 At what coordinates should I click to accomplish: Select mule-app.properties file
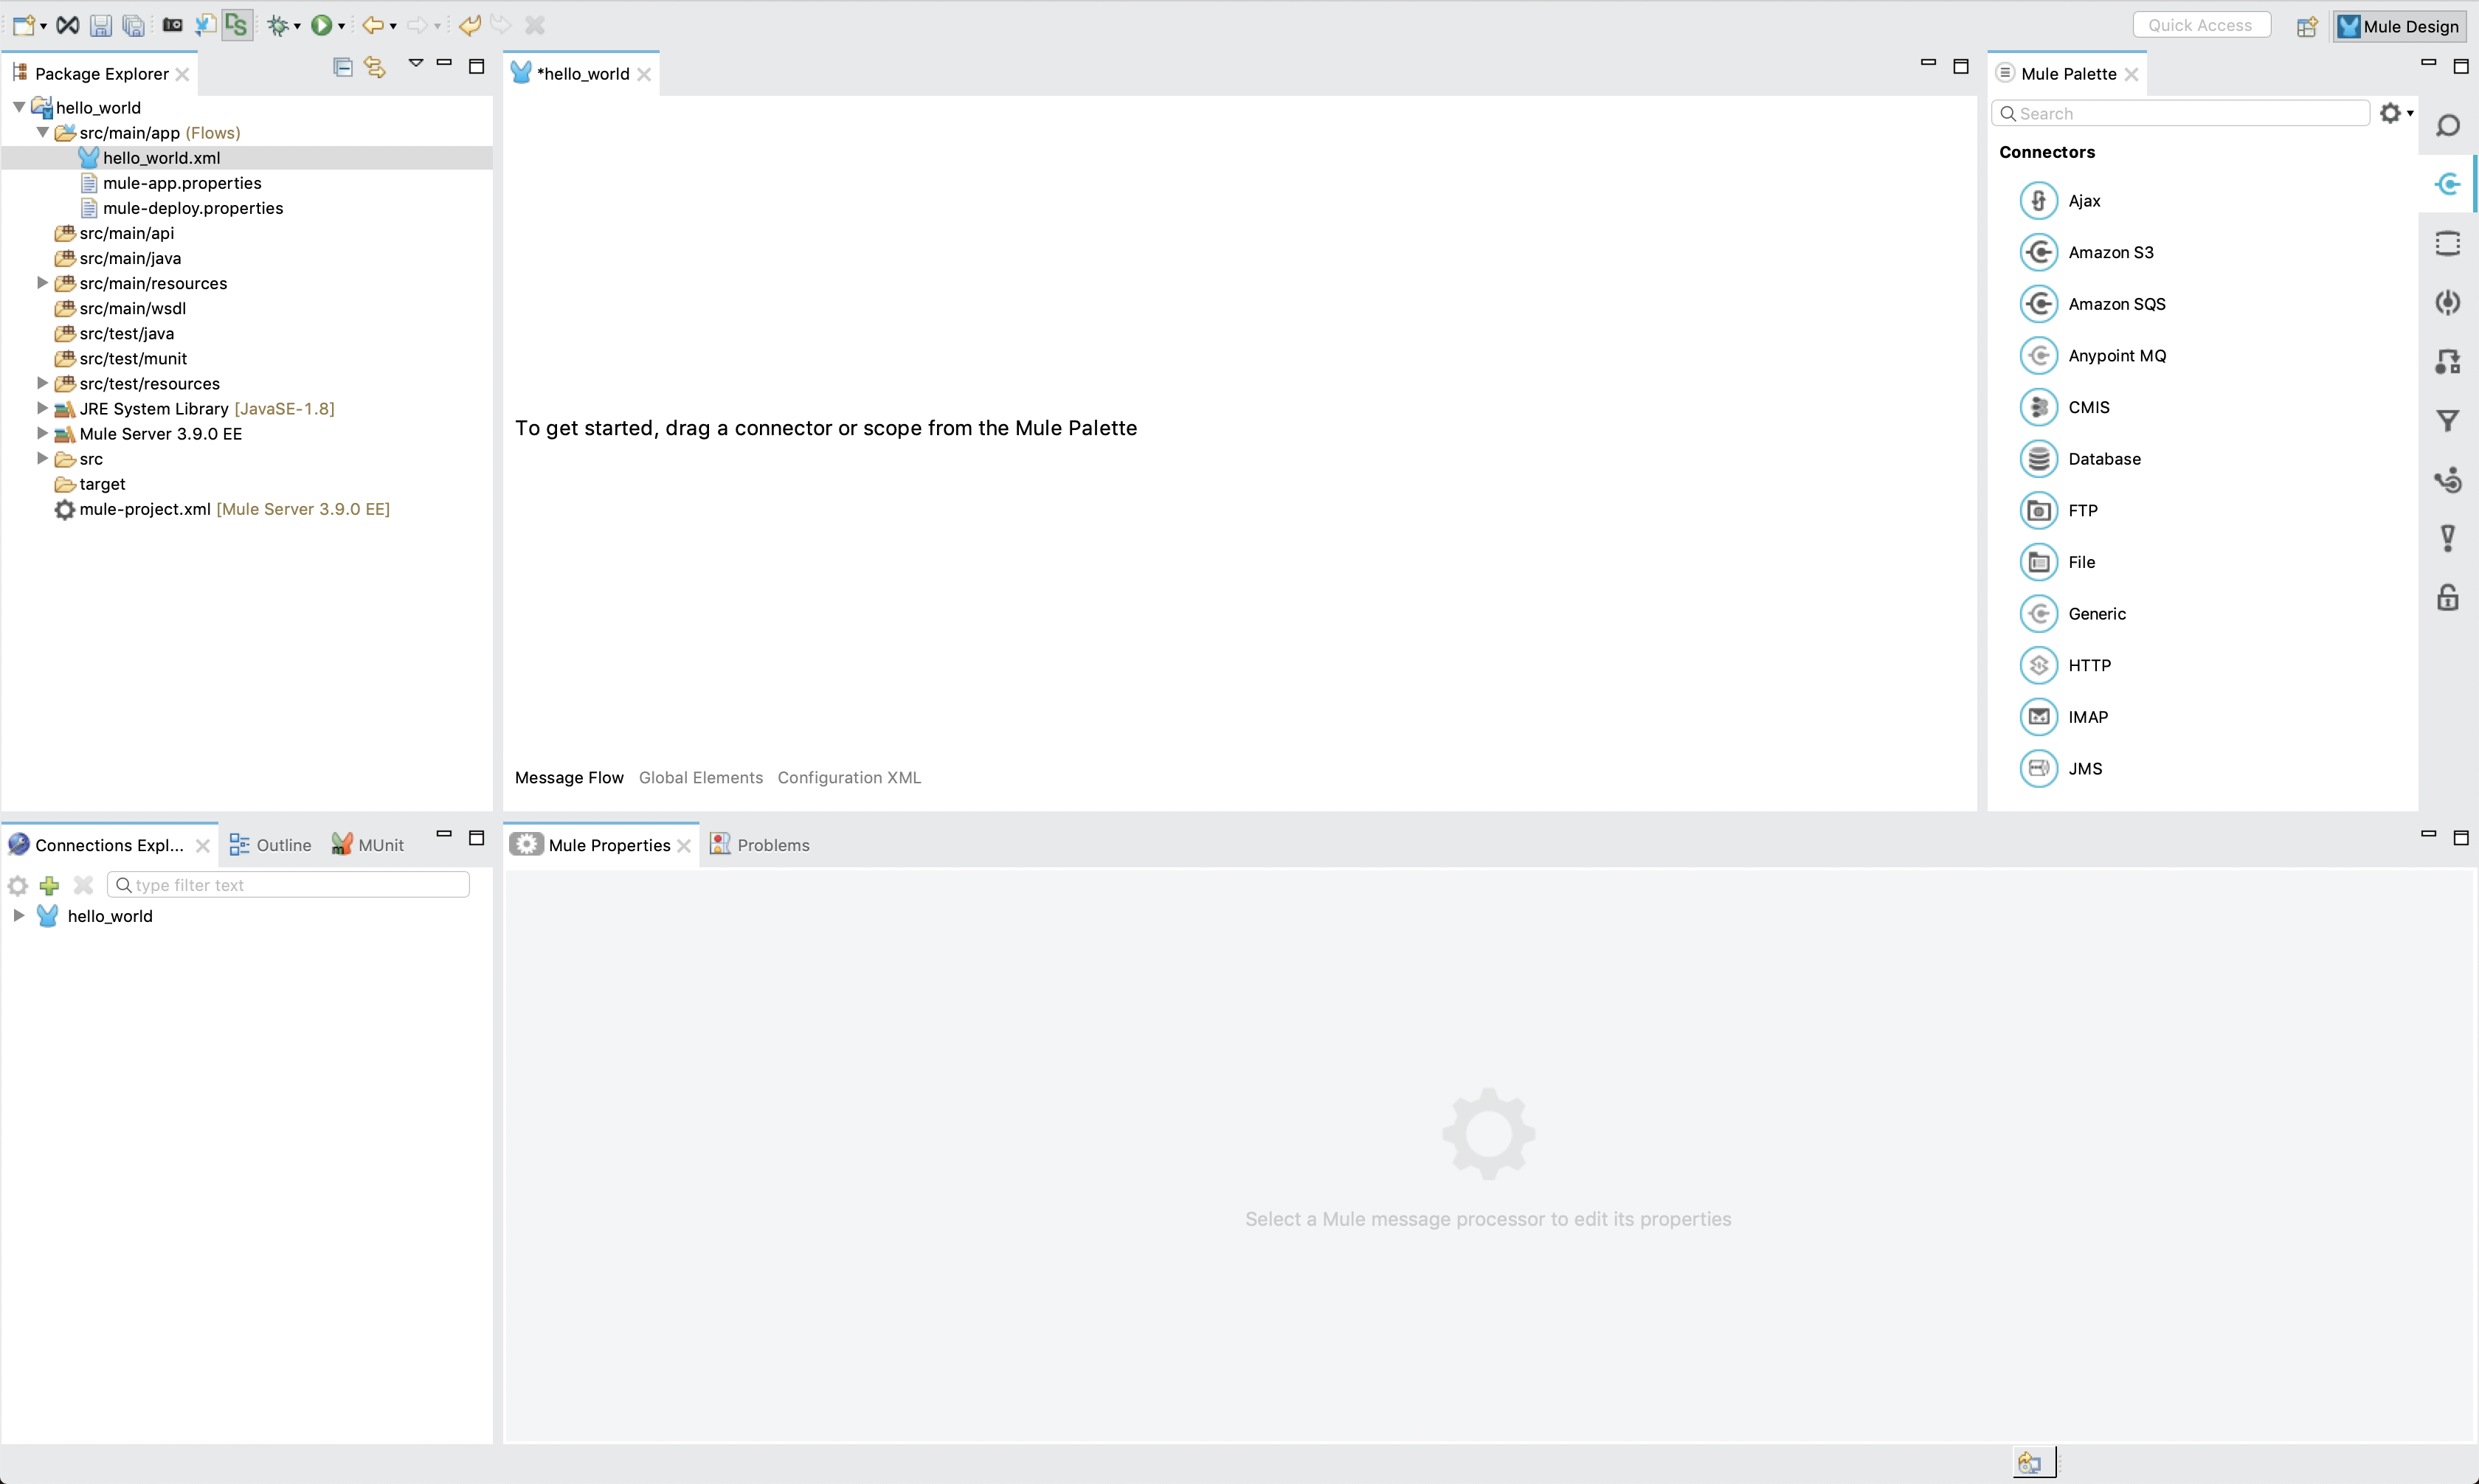[x=182, y=183]
